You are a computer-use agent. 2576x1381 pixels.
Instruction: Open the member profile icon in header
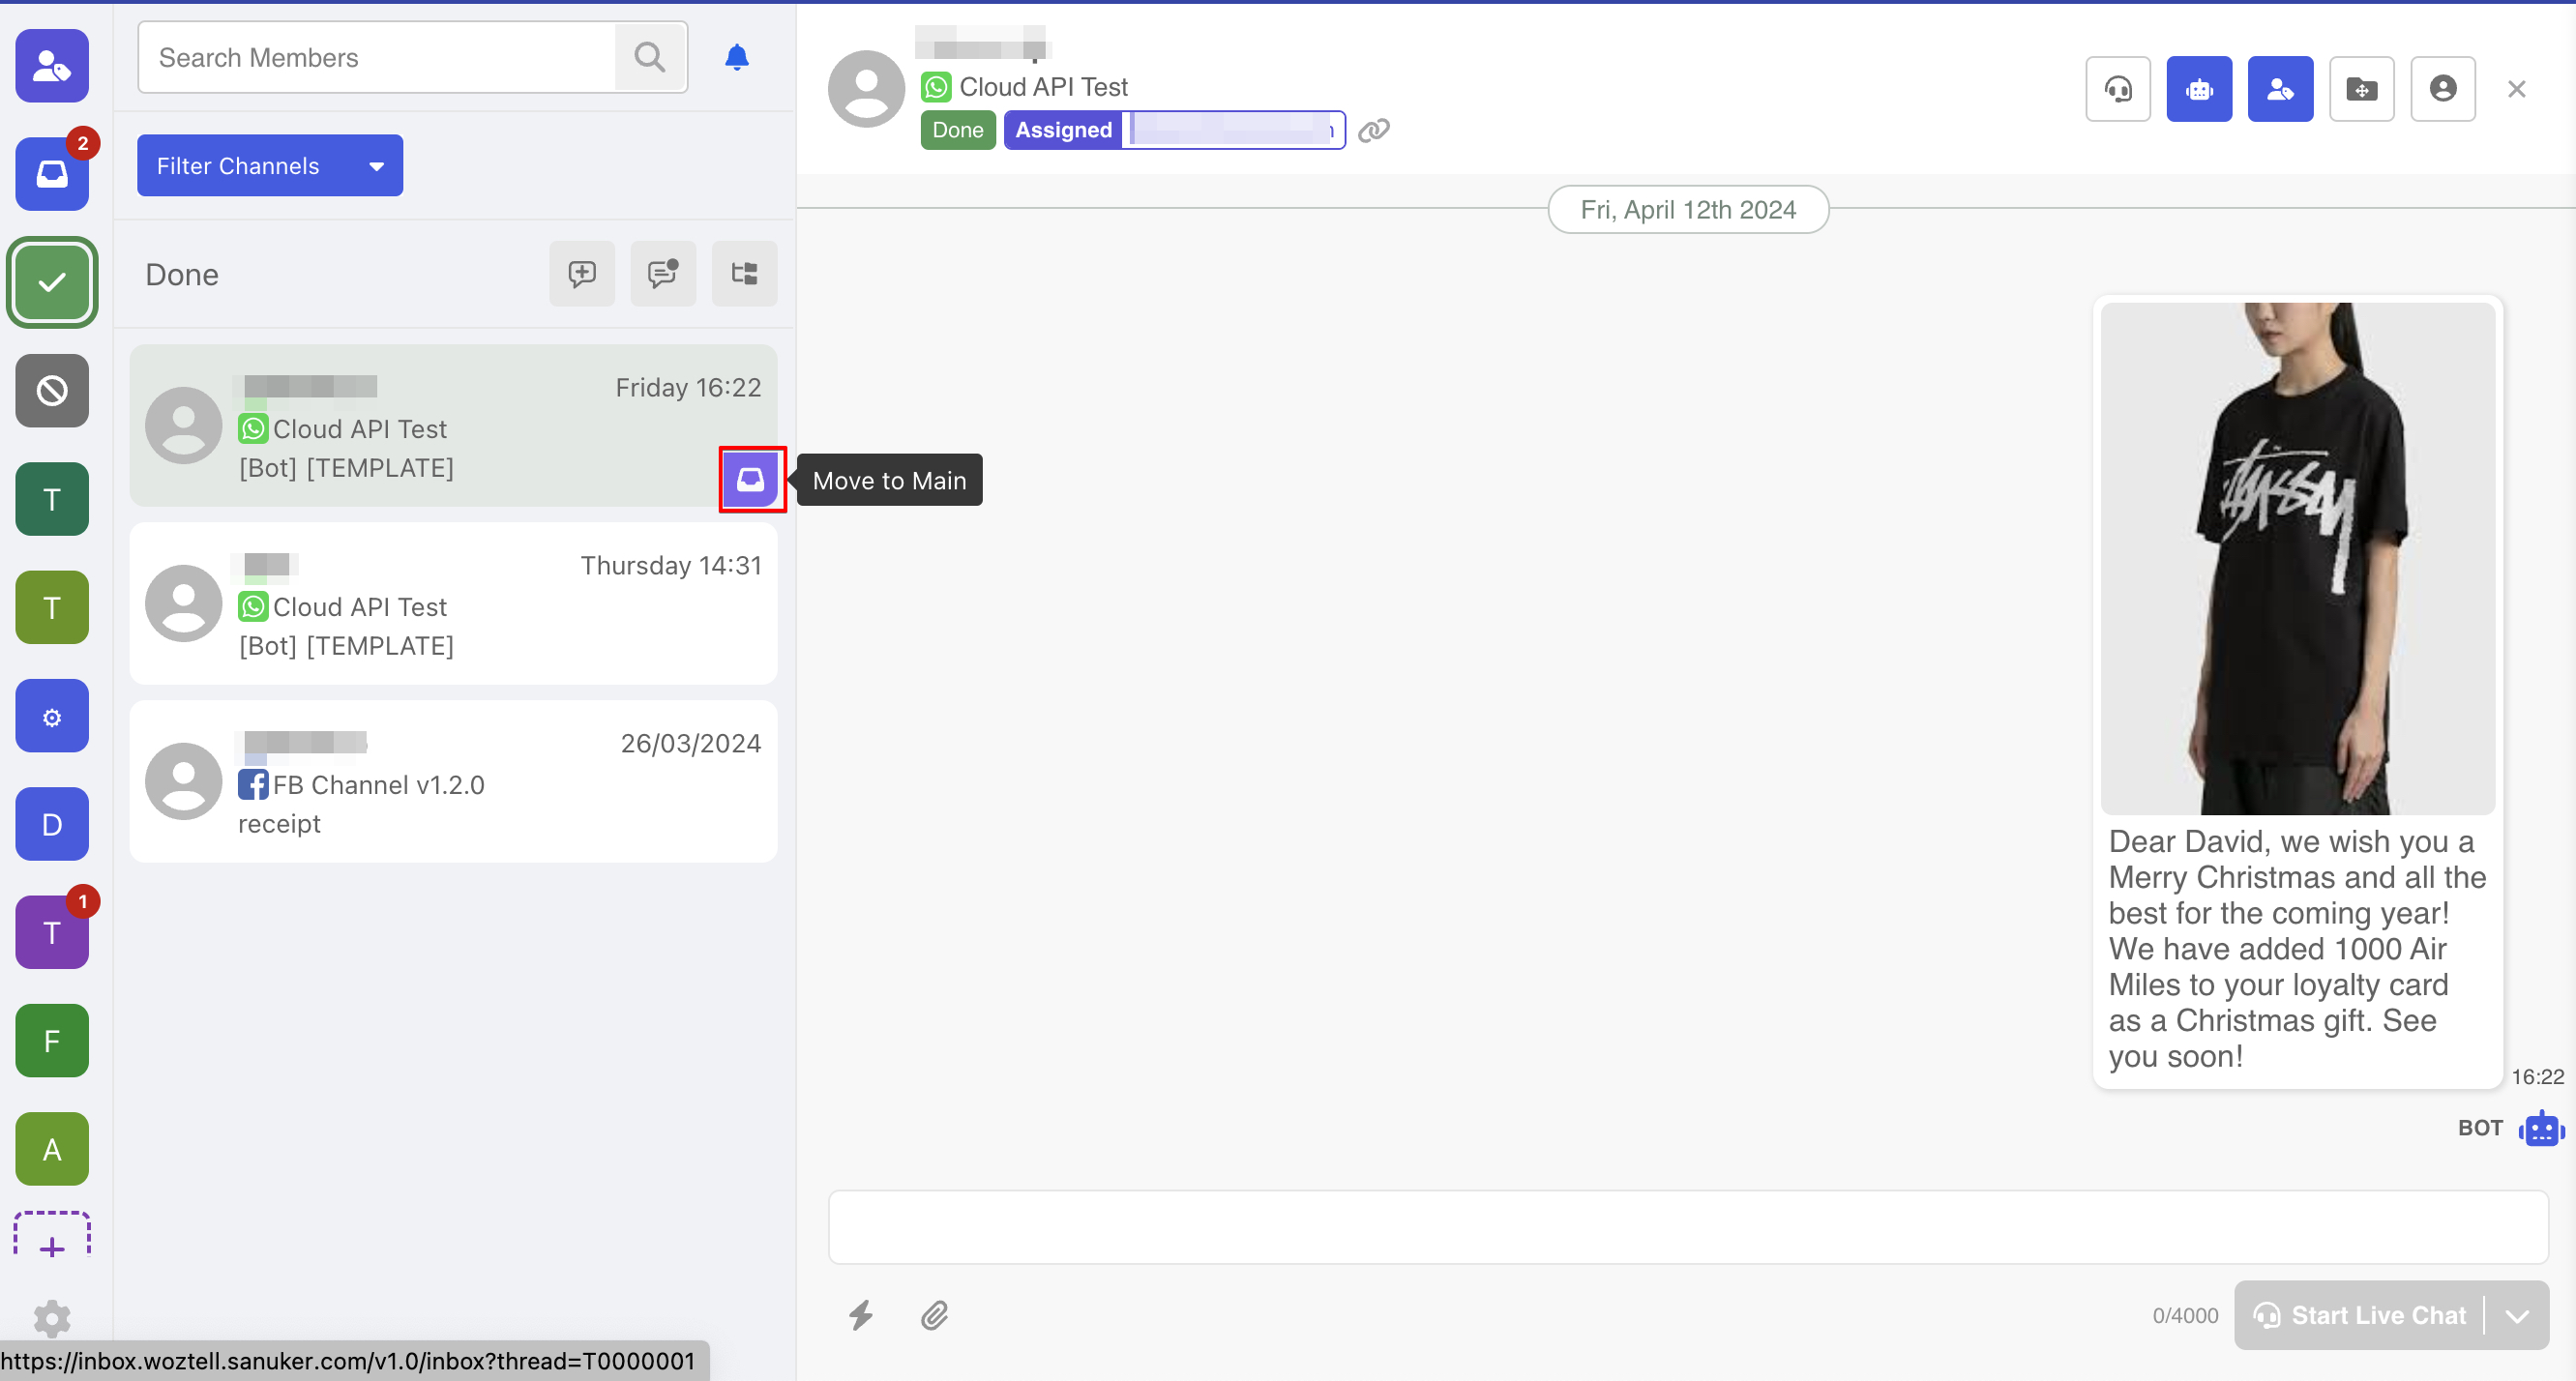click(2442, 89)
